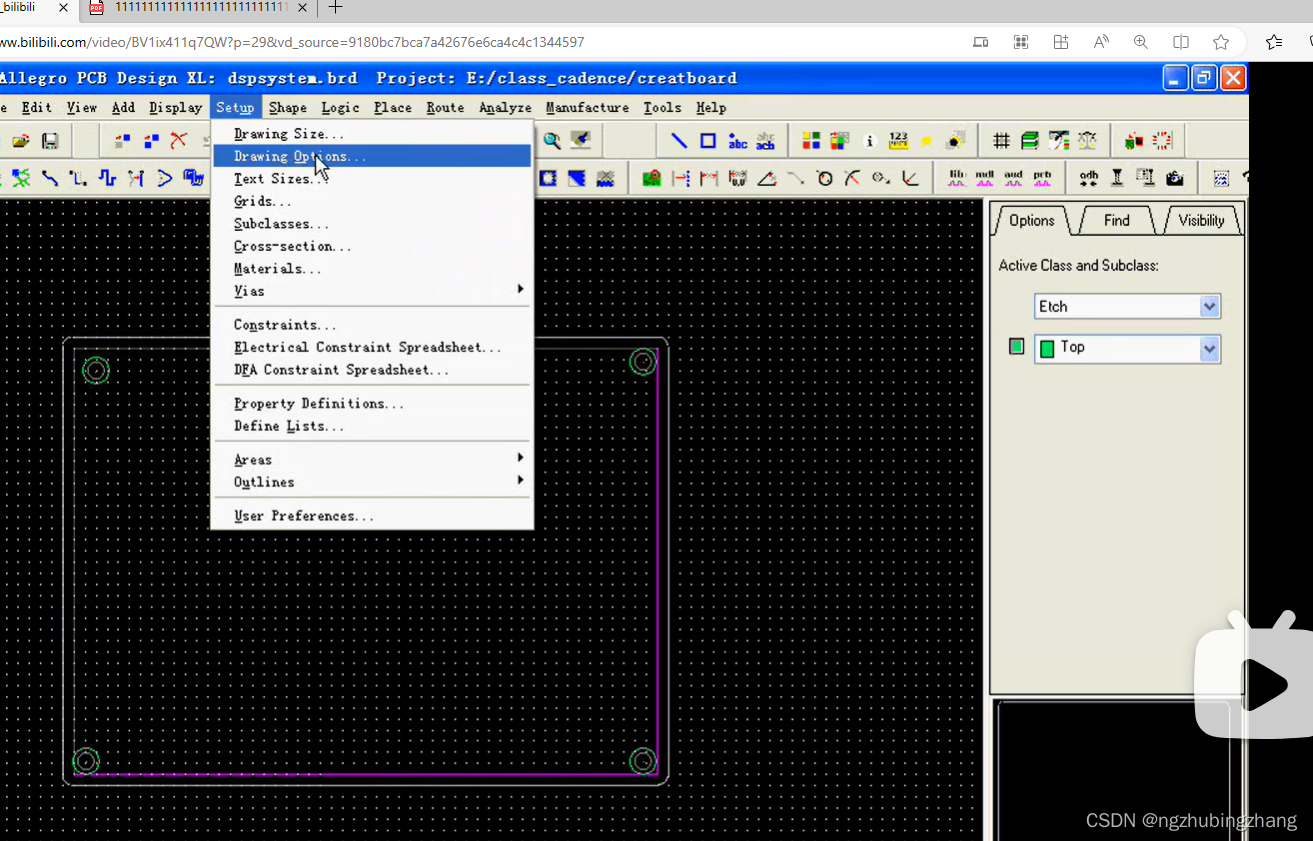Select the Add Line tool icon
Screen dimensions: 1313x841
[679, 141]
